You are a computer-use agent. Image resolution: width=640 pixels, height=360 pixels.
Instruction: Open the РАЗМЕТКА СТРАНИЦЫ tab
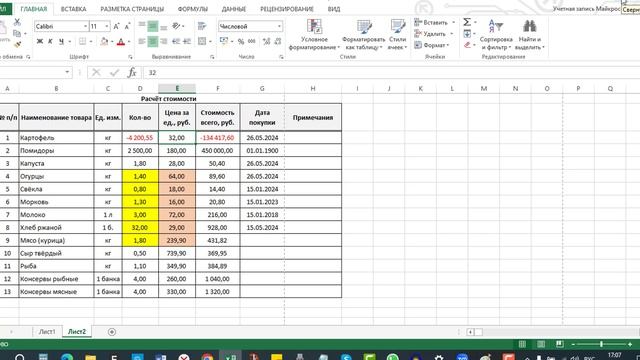[132, 9]
